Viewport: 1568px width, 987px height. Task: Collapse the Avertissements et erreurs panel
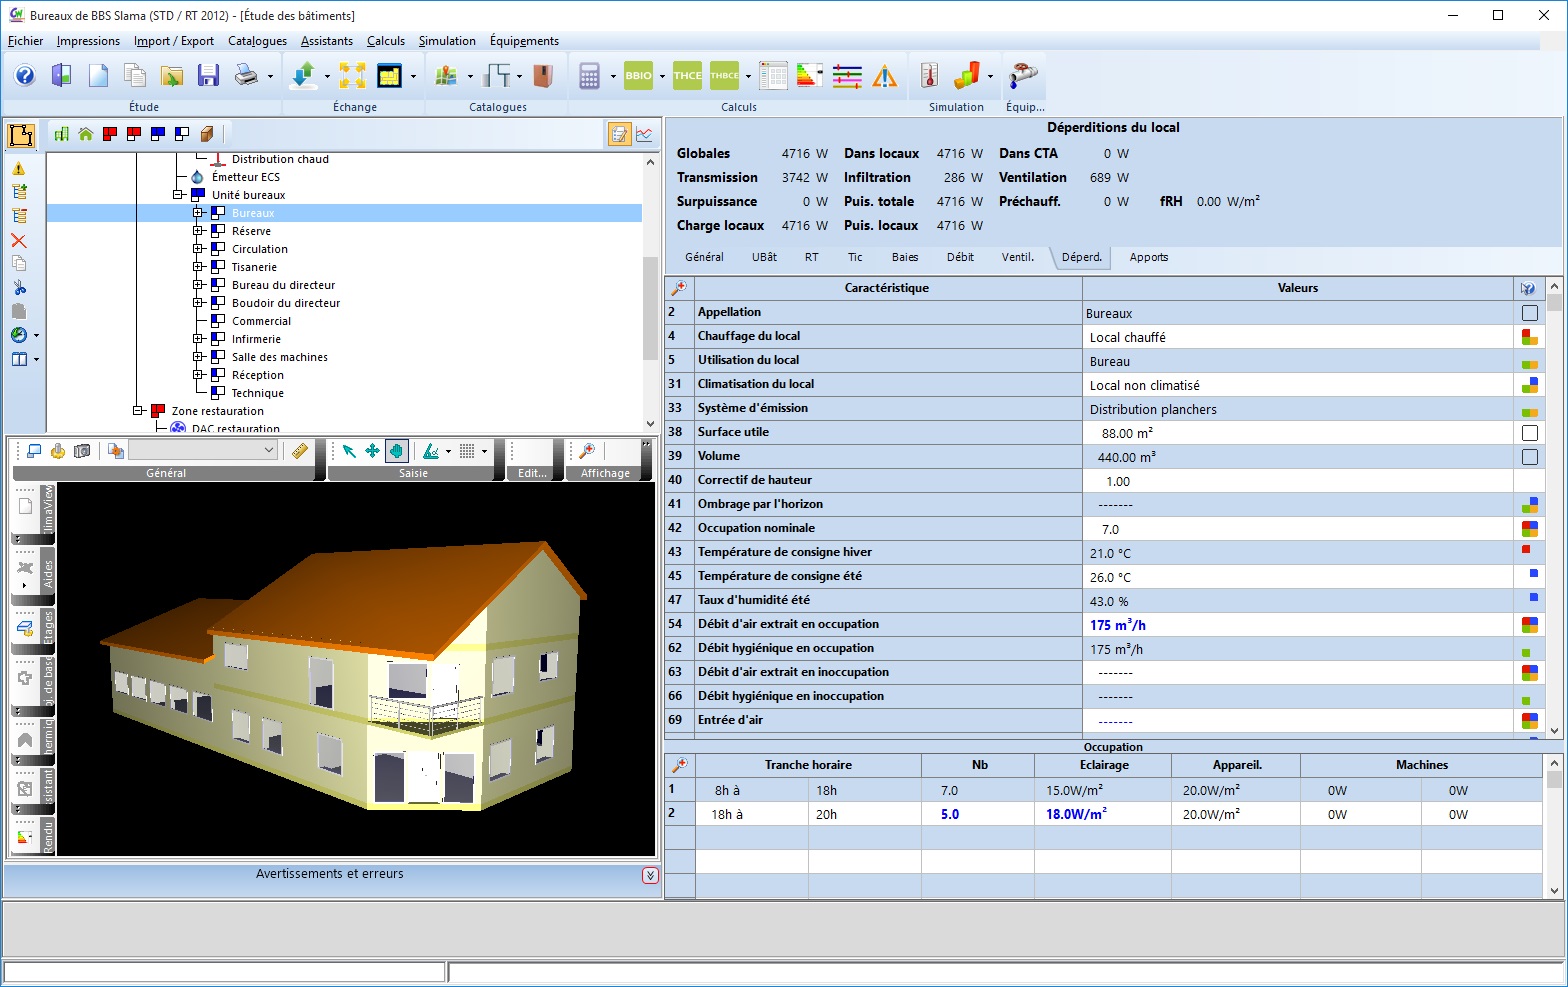pos(650,875)
